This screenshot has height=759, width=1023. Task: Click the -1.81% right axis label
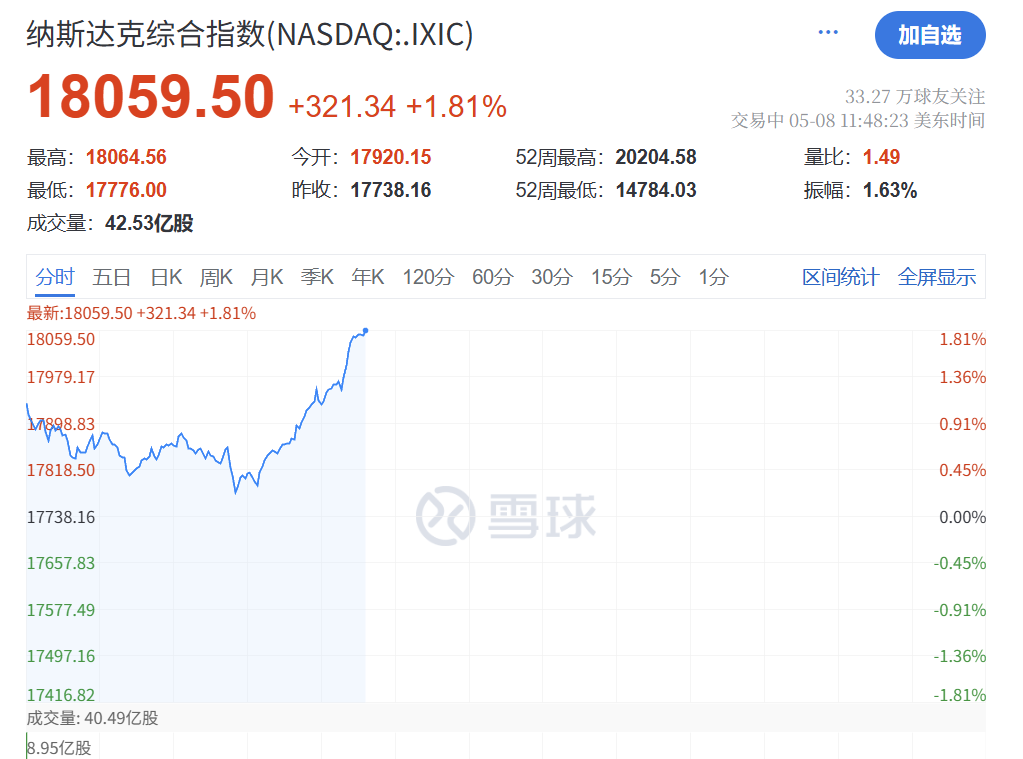(960, 695)
